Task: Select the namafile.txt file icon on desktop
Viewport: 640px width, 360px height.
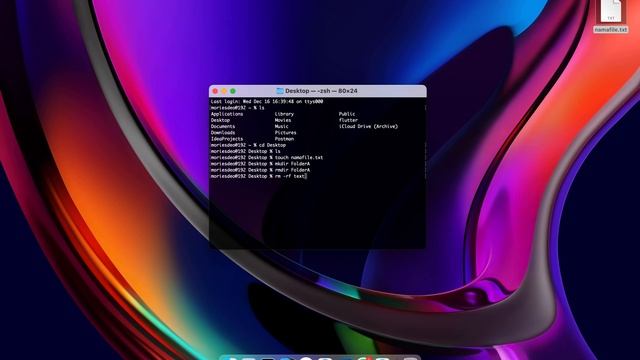Action: 611,11
